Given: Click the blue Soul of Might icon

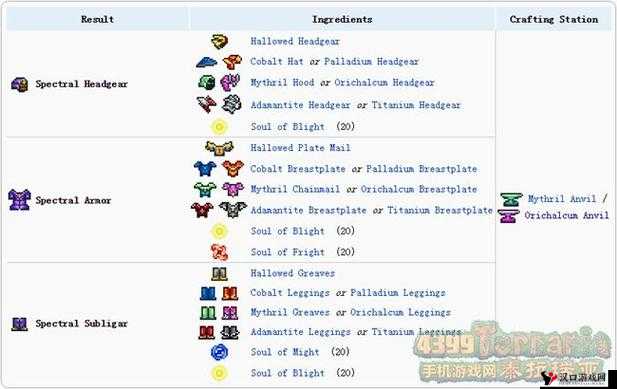Looking at the screenshot, I should tap(219, 352).
